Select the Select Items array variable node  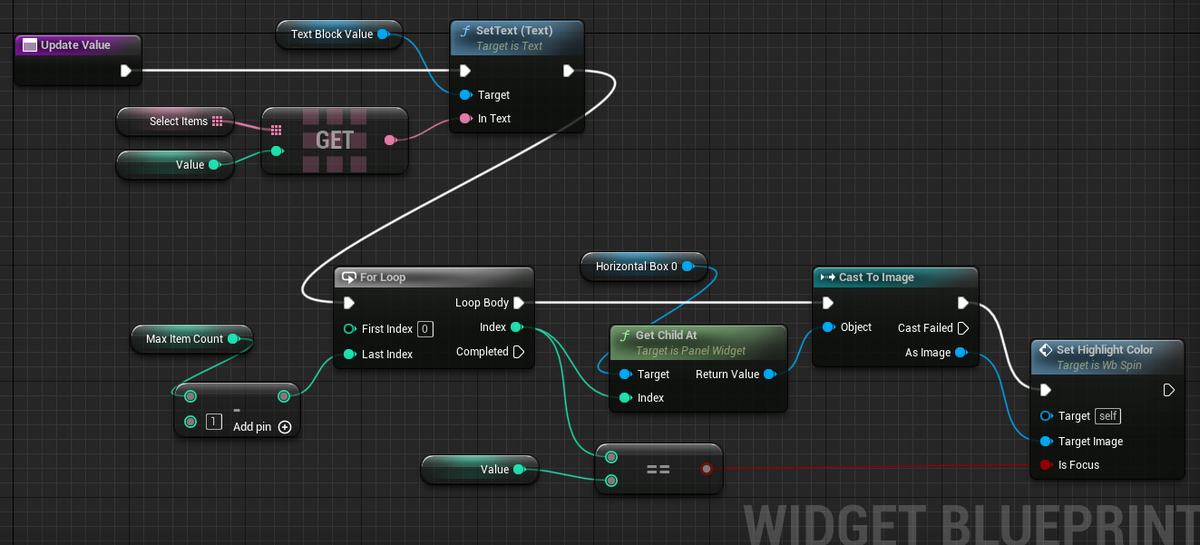[x=175, y=121]
